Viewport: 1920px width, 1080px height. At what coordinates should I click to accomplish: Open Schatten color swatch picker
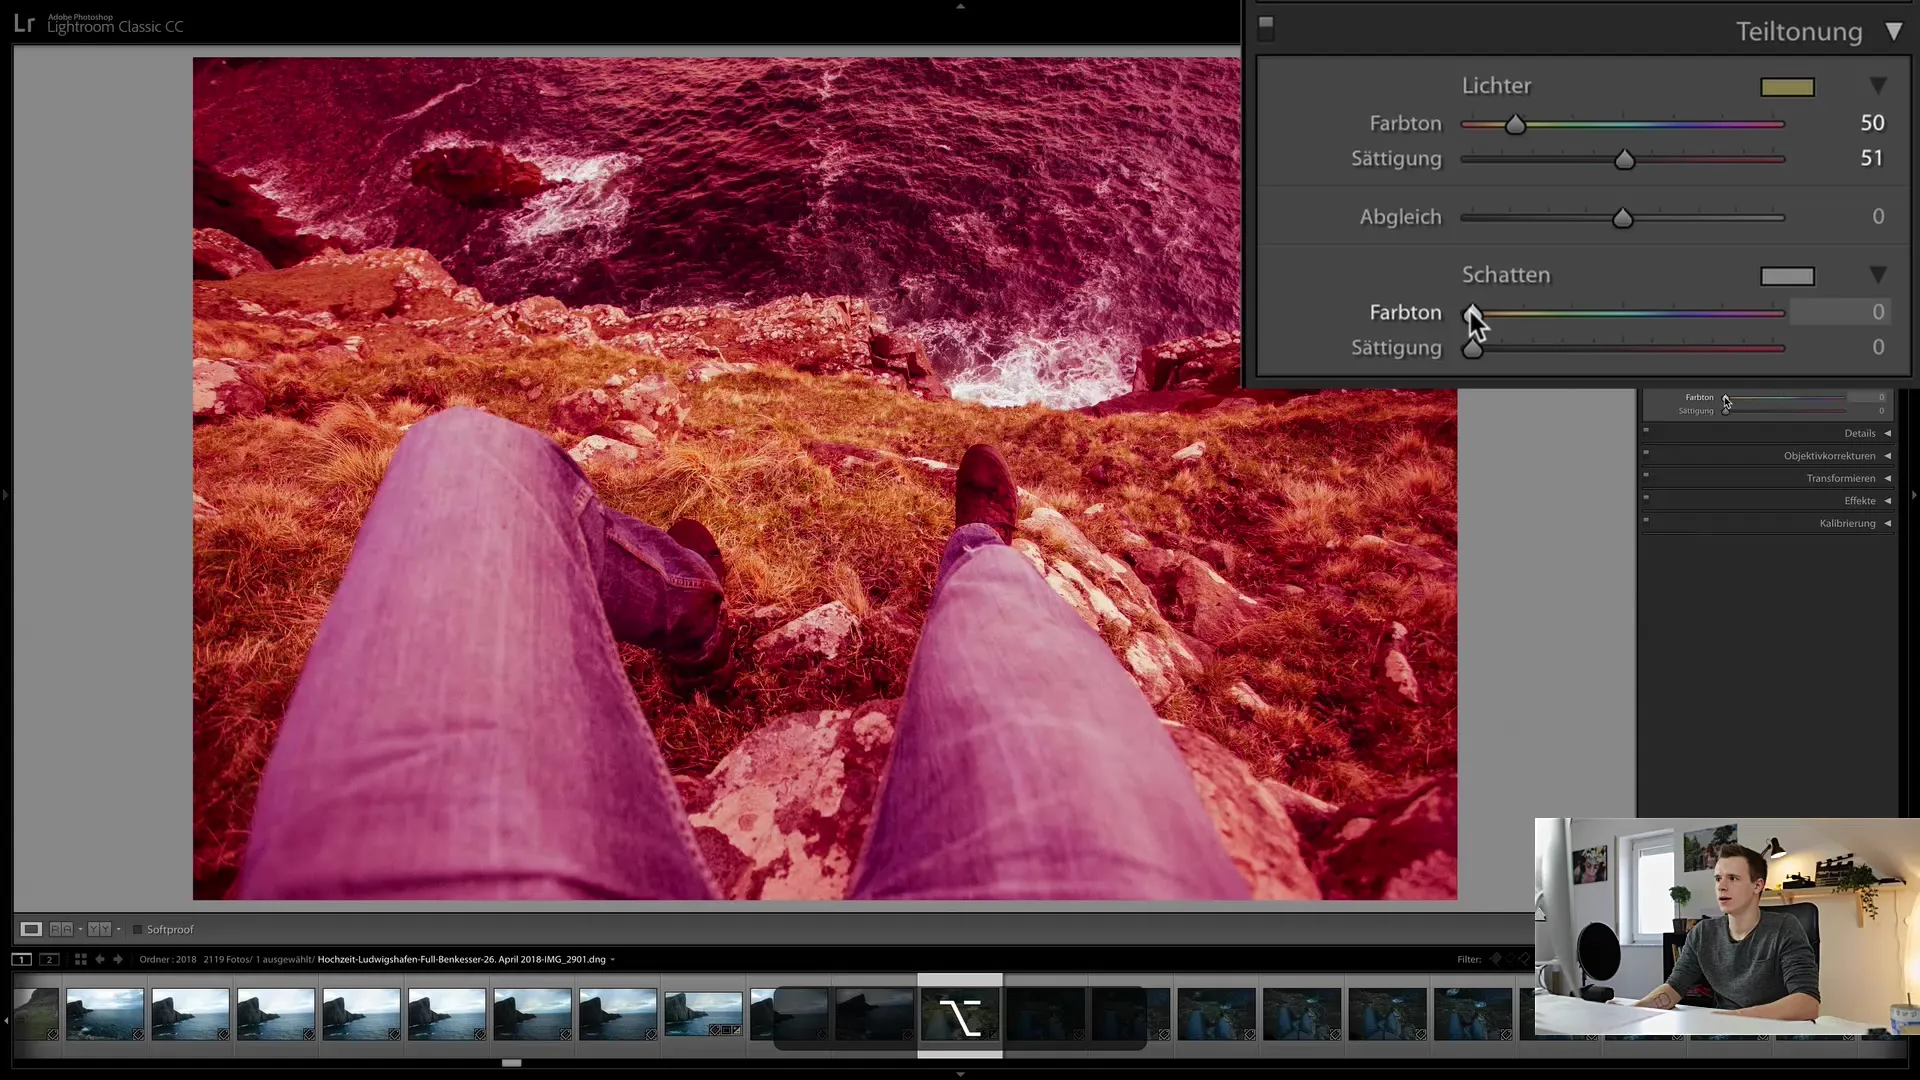pyautogui.click(x=1787, y=276)
